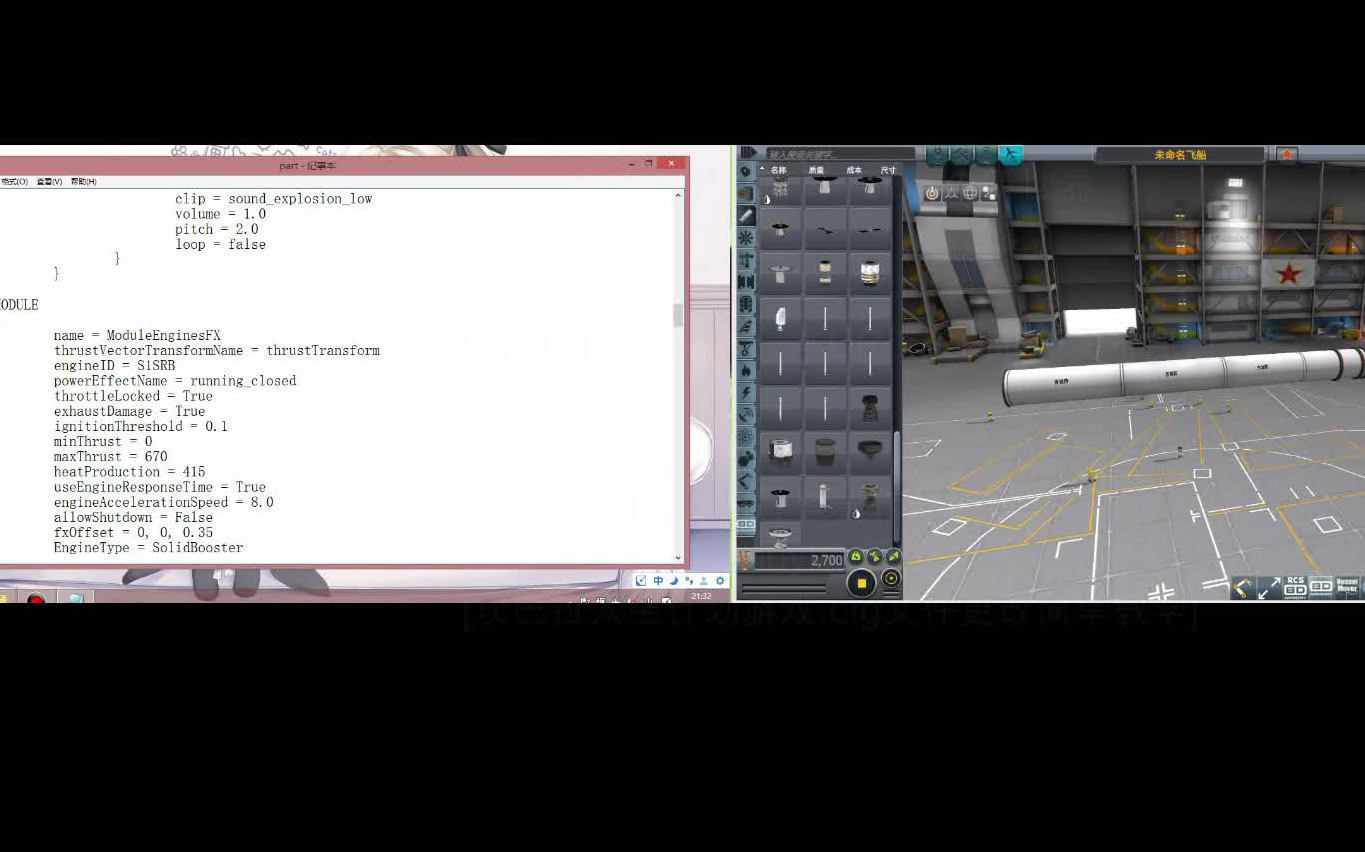1365x852 pixels.
Task: Click Notepad scrollbar up arrow
Action: pyautogui.click(x=679, y=196)
